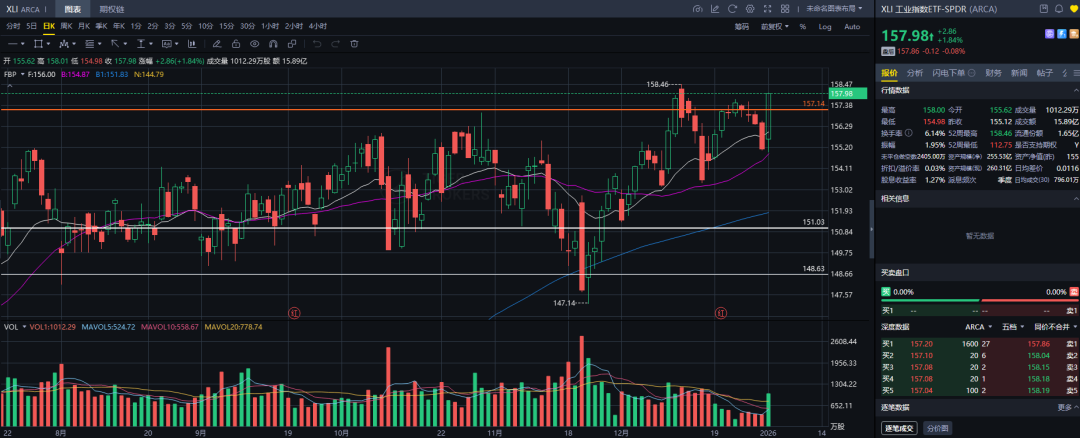Switch to the 期权链 tab
Screen dimensions: 1080x438
[x=112, y=9]
